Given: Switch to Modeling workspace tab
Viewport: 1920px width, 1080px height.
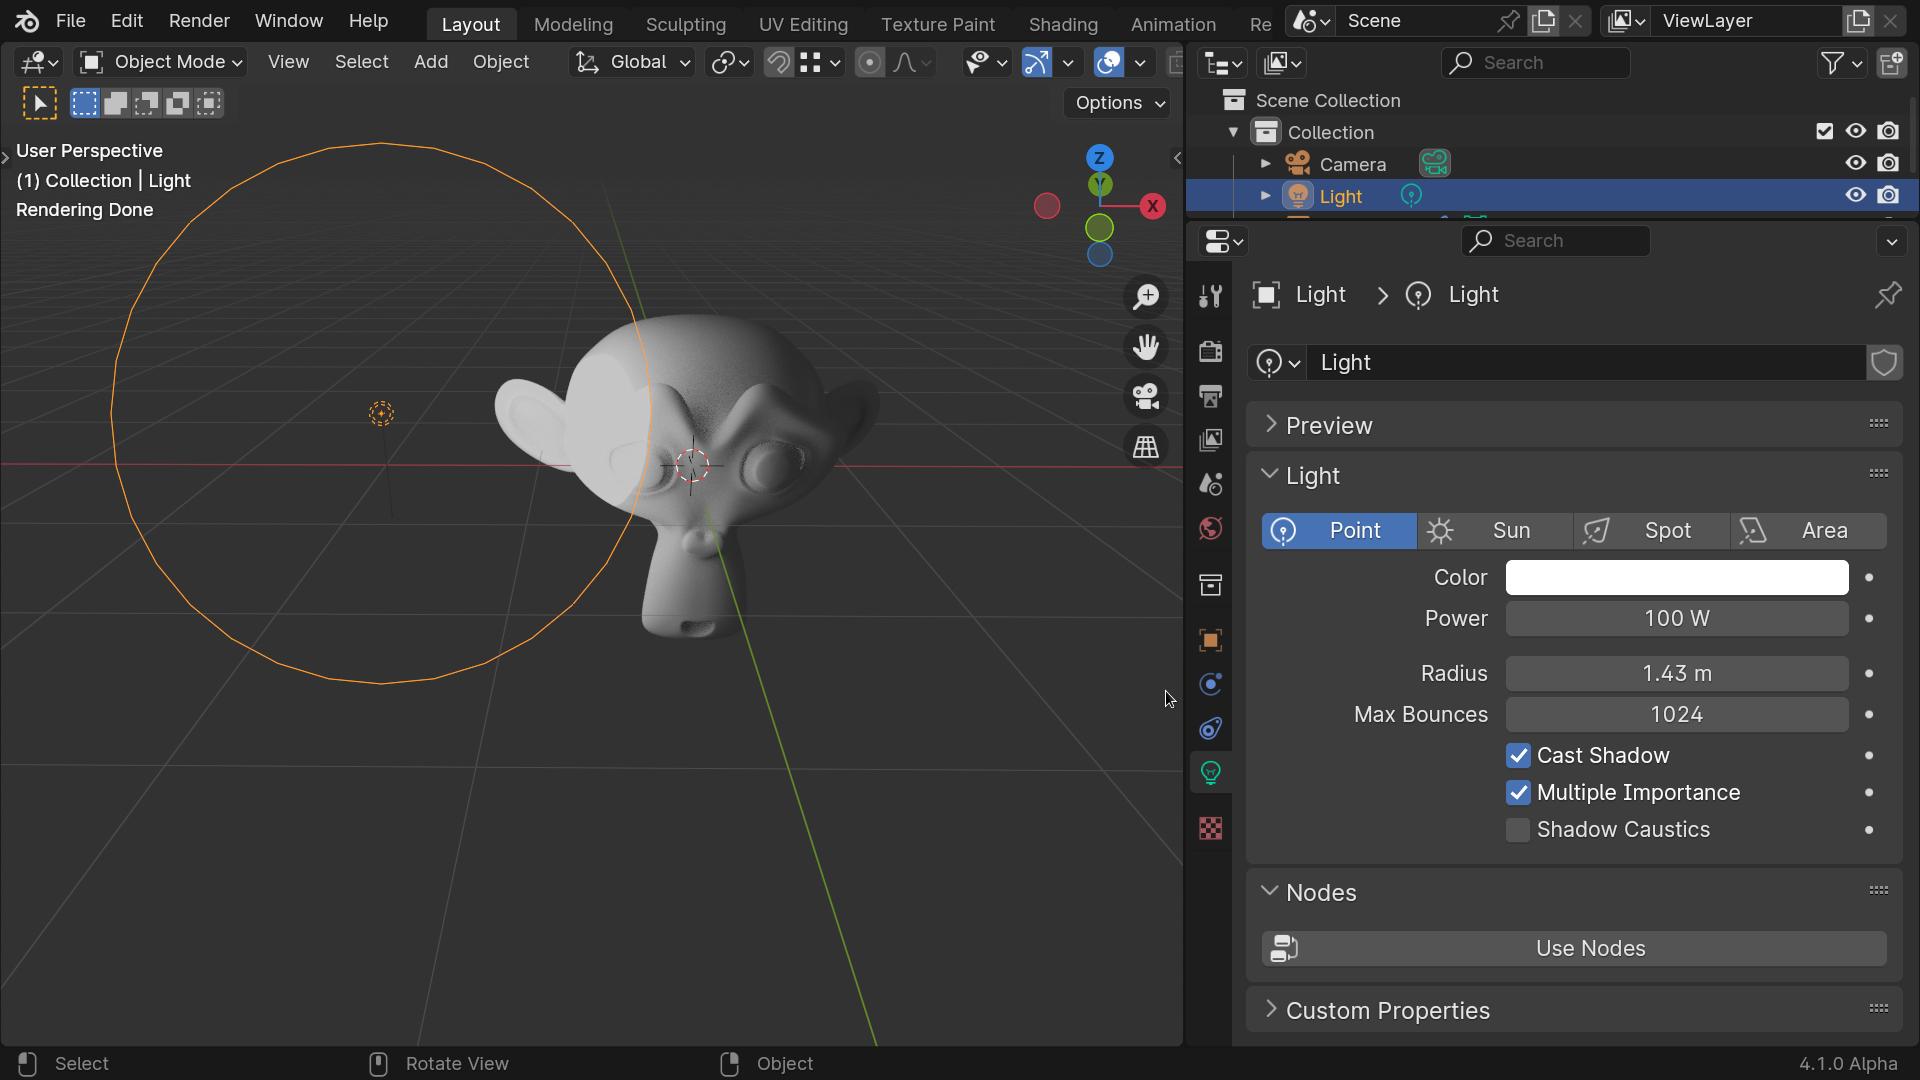Looking at the screenshot, I should coord(573,24).
